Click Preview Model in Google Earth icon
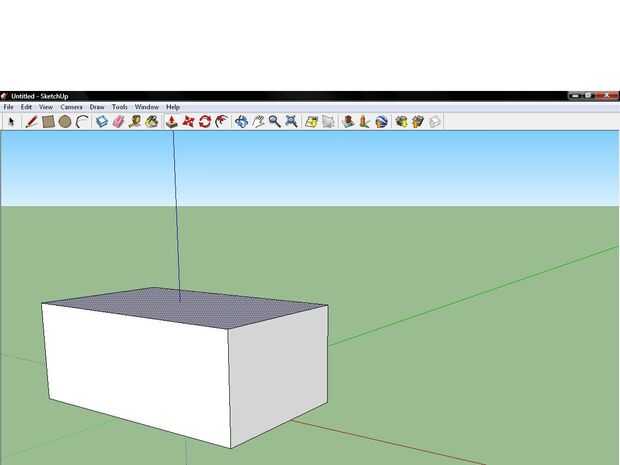 point(381,121)
